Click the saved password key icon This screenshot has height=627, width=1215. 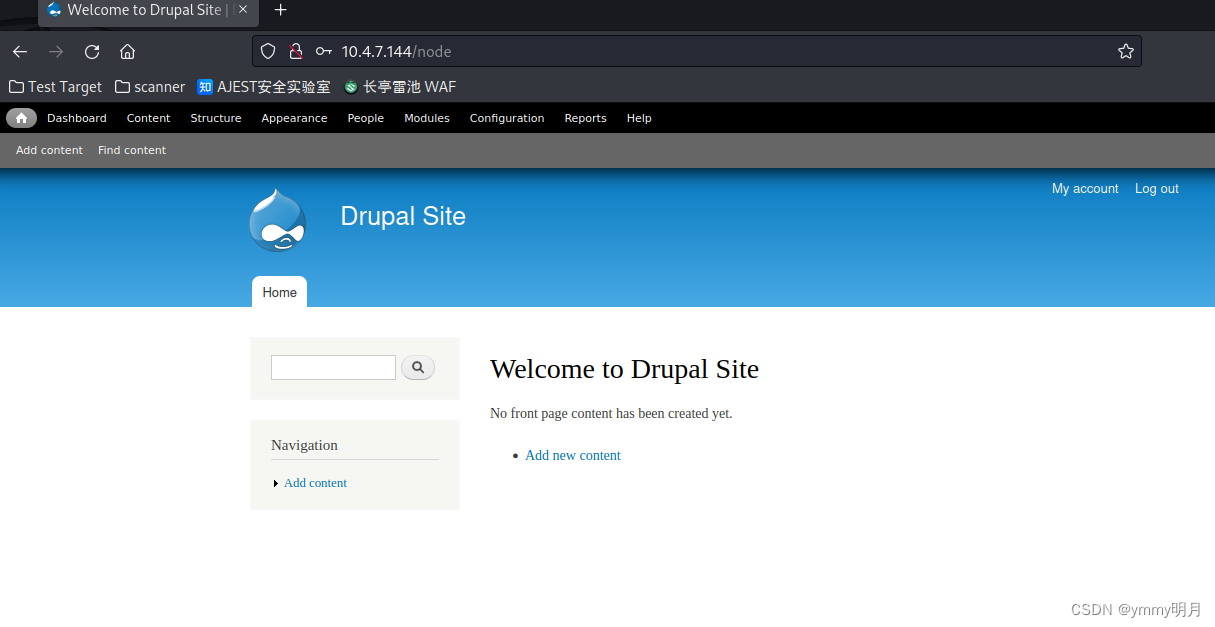point(323,51)
